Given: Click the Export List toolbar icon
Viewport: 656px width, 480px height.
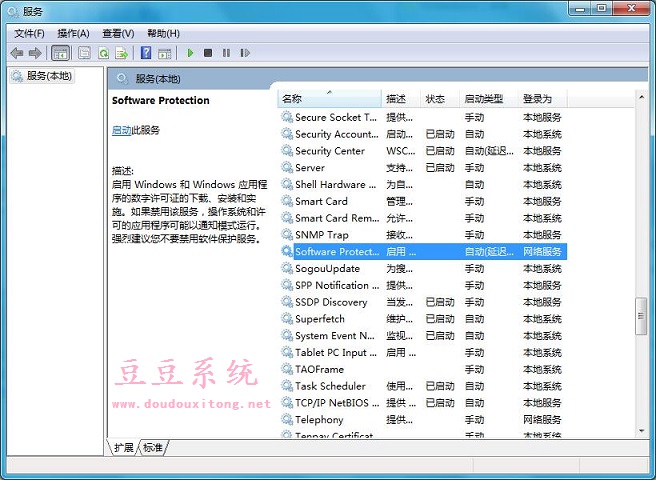Looking at the screenshot, I should coord(122,53).
